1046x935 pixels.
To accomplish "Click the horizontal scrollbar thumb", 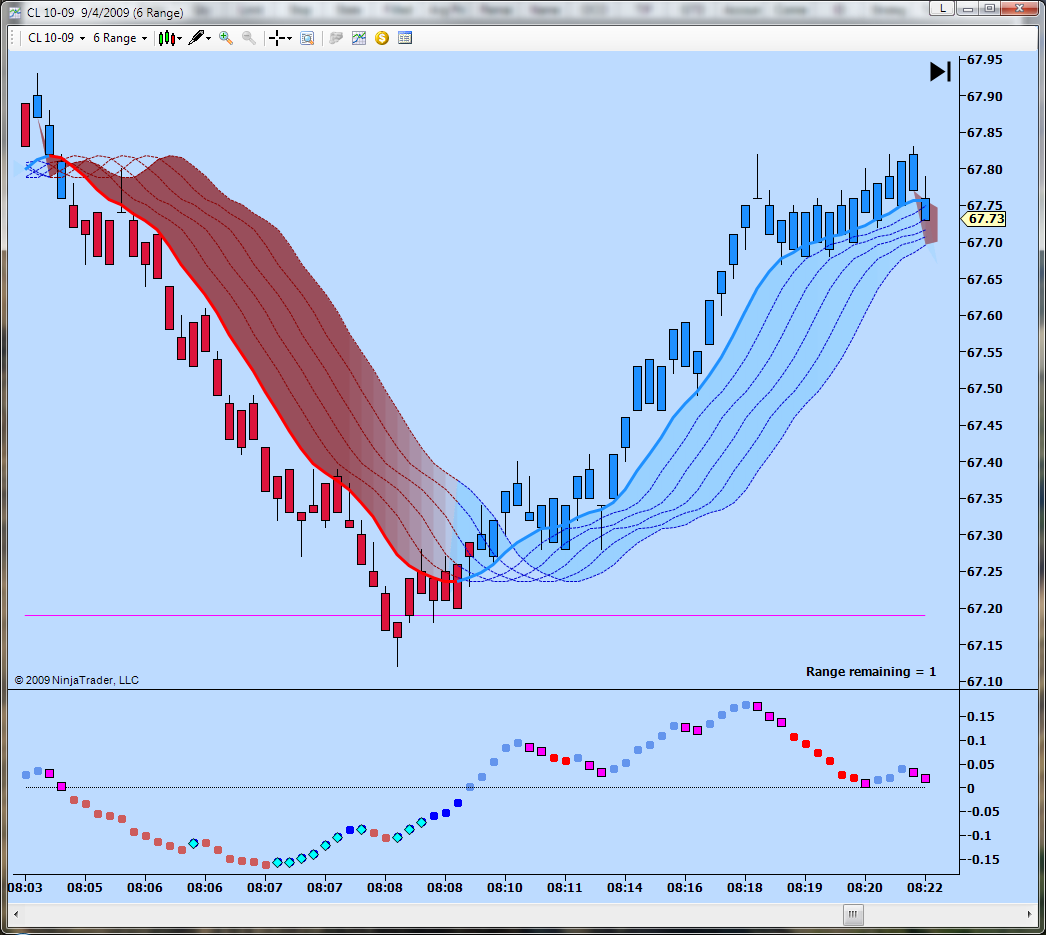I will pyautogui.click(x=853, y=915).
